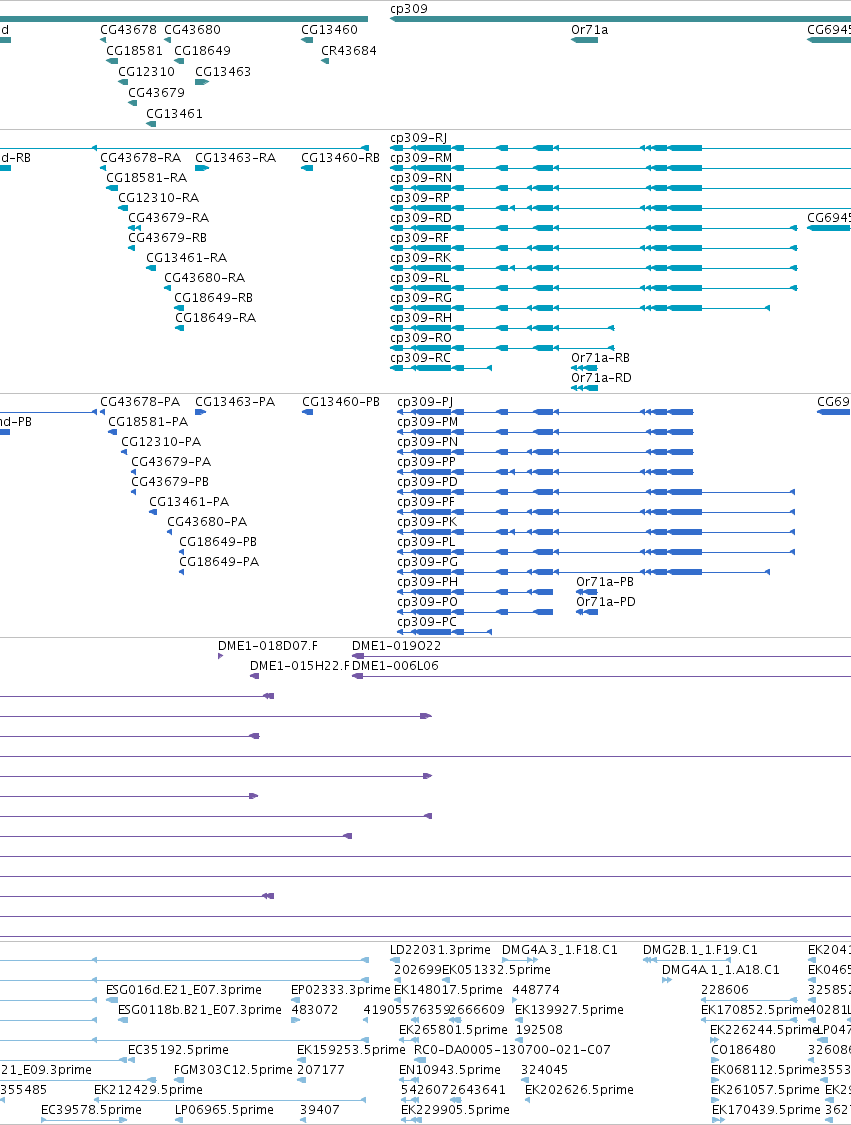This screenshot has width=851, height=1125.
Task: Click BAC clone DME1-019022 label
Action: pos(397,646)
